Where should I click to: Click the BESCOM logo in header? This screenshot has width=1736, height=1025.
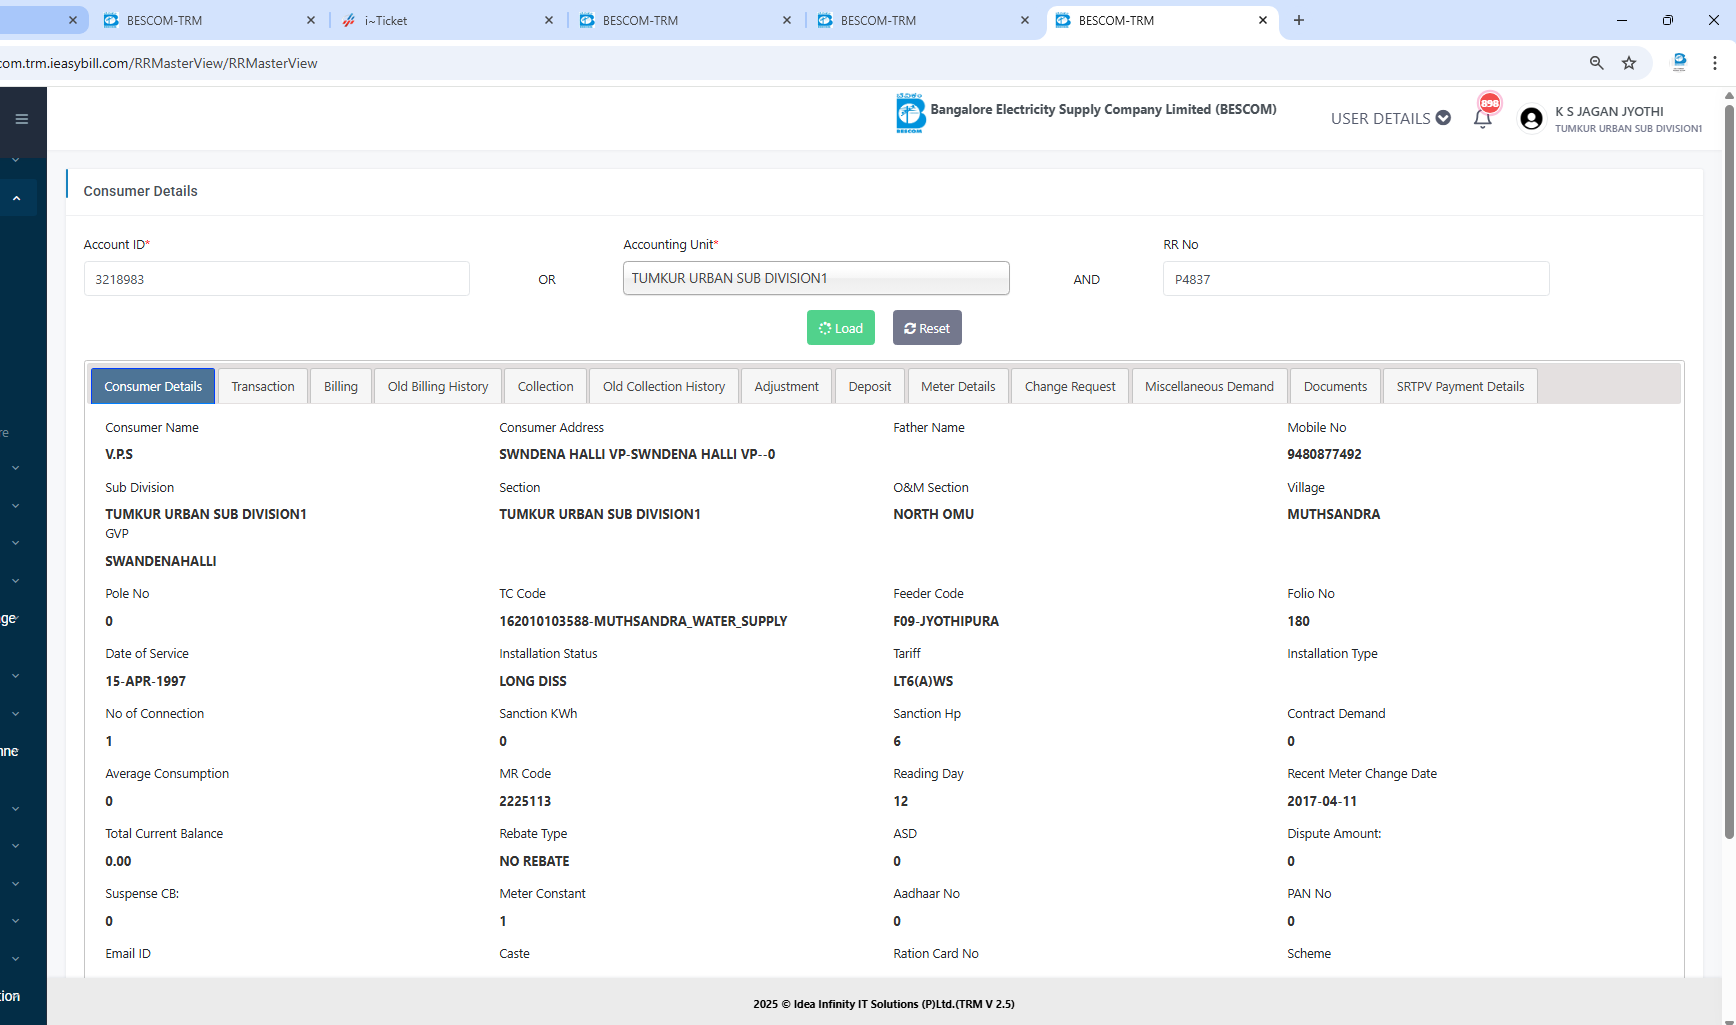tap(910, 113)
